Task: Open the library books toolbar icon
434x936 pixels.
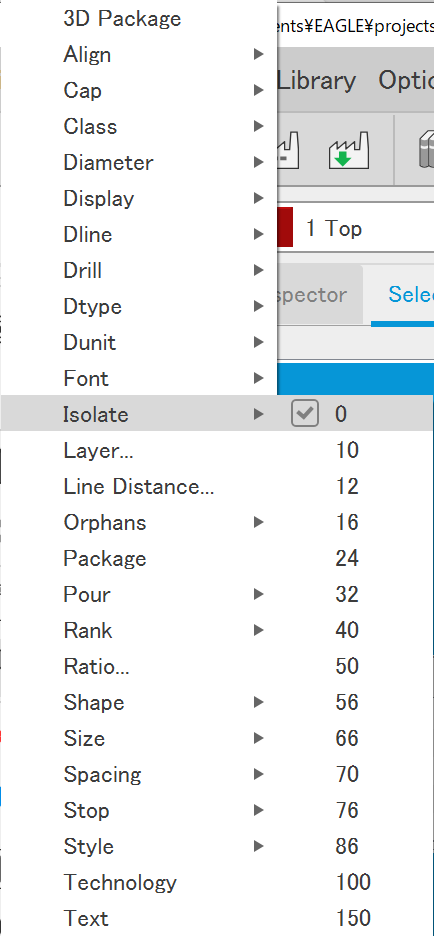Action: pos(424,150)
